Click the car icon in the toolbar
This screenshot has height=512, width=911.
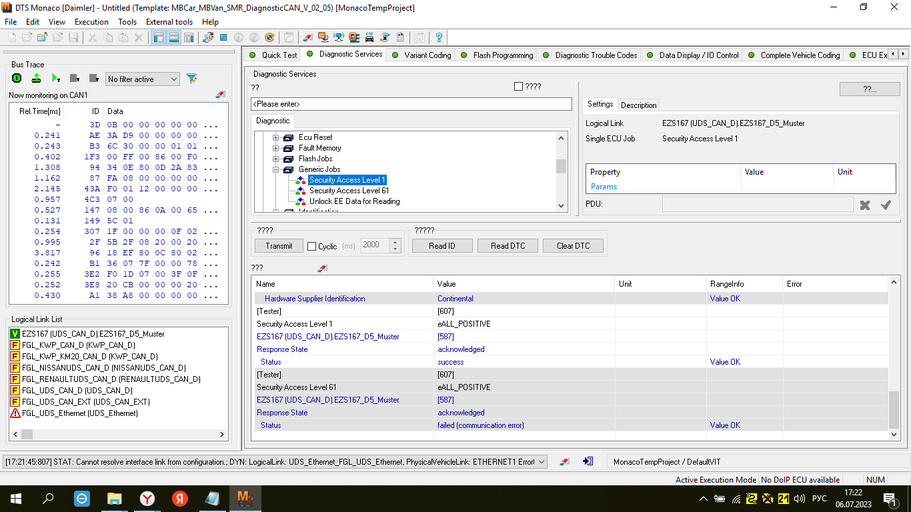(369, 38)
